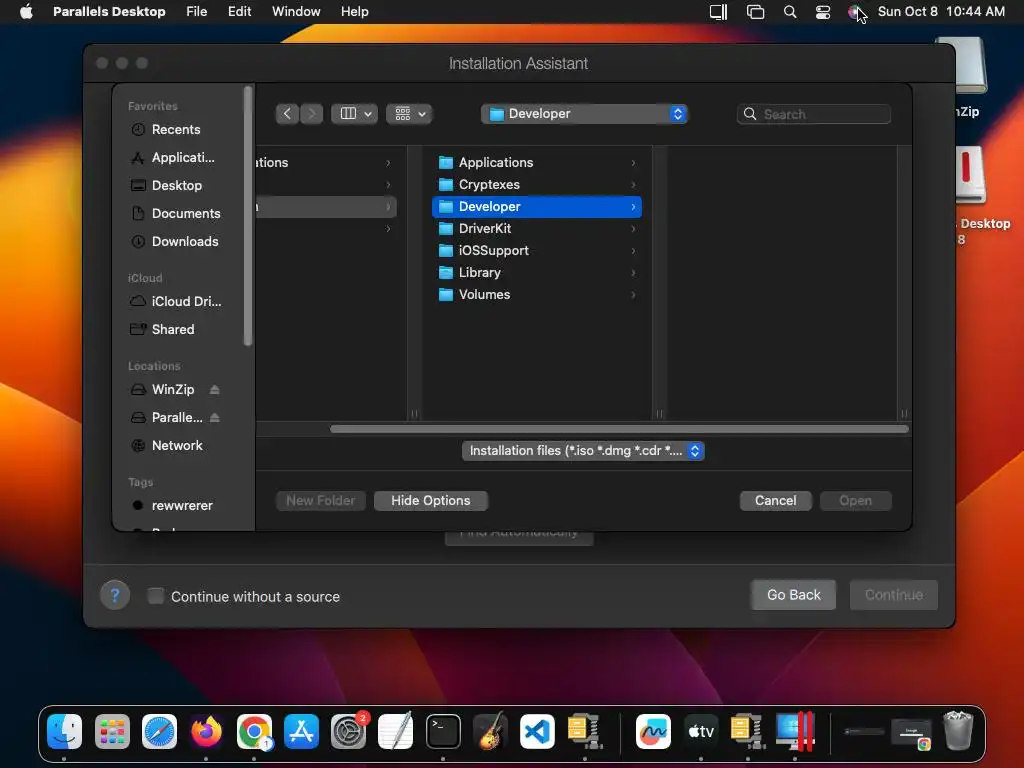
Task: Open the Apple menu
Action: (26, 12)
